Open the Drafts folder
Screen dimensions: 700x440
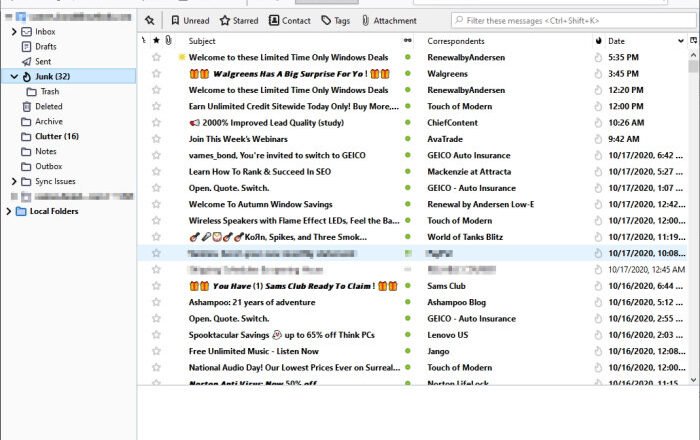(46, 46)
